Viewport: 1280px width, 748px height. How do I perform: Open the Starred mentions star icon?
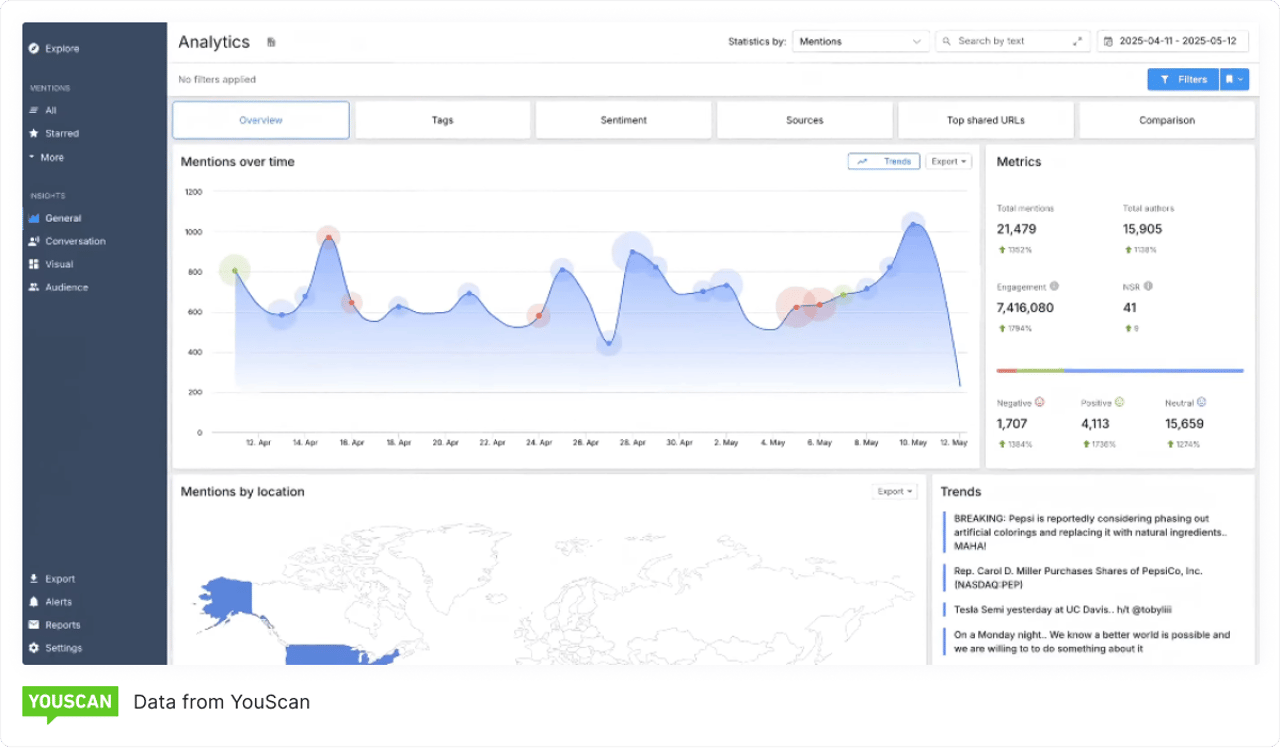click(34, 133)
